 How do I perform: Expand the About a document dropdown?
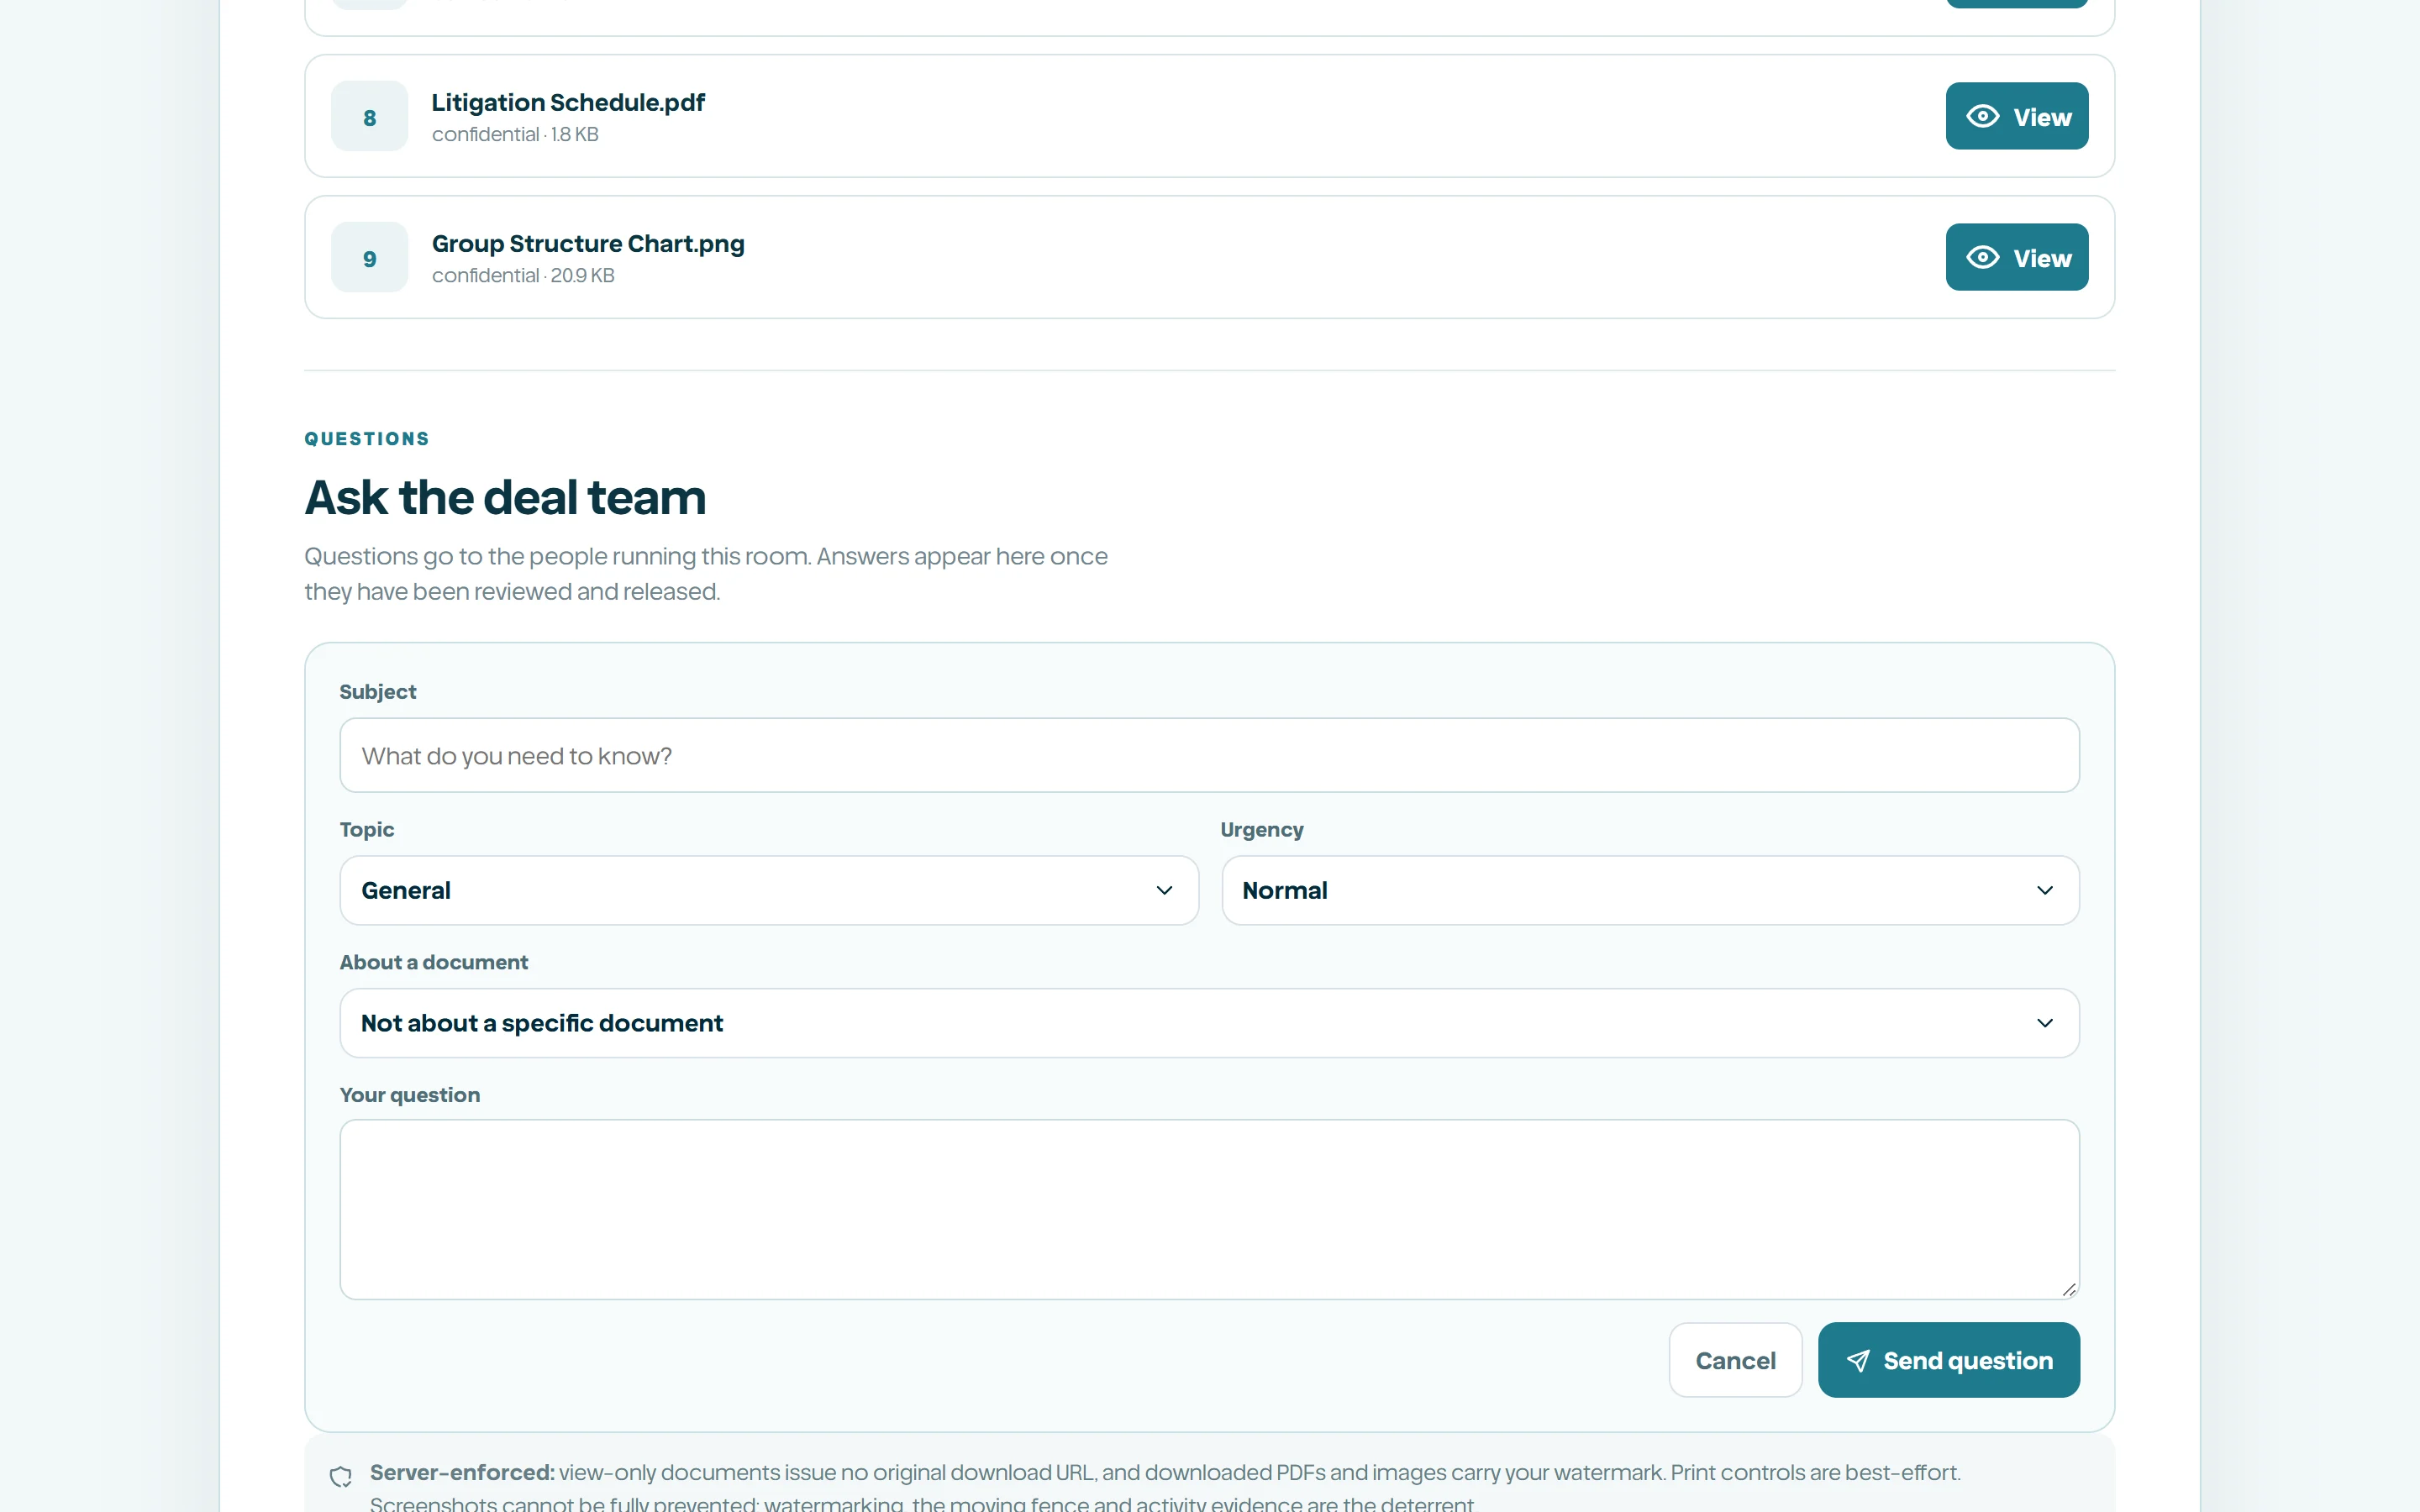coord(1209,1023)
